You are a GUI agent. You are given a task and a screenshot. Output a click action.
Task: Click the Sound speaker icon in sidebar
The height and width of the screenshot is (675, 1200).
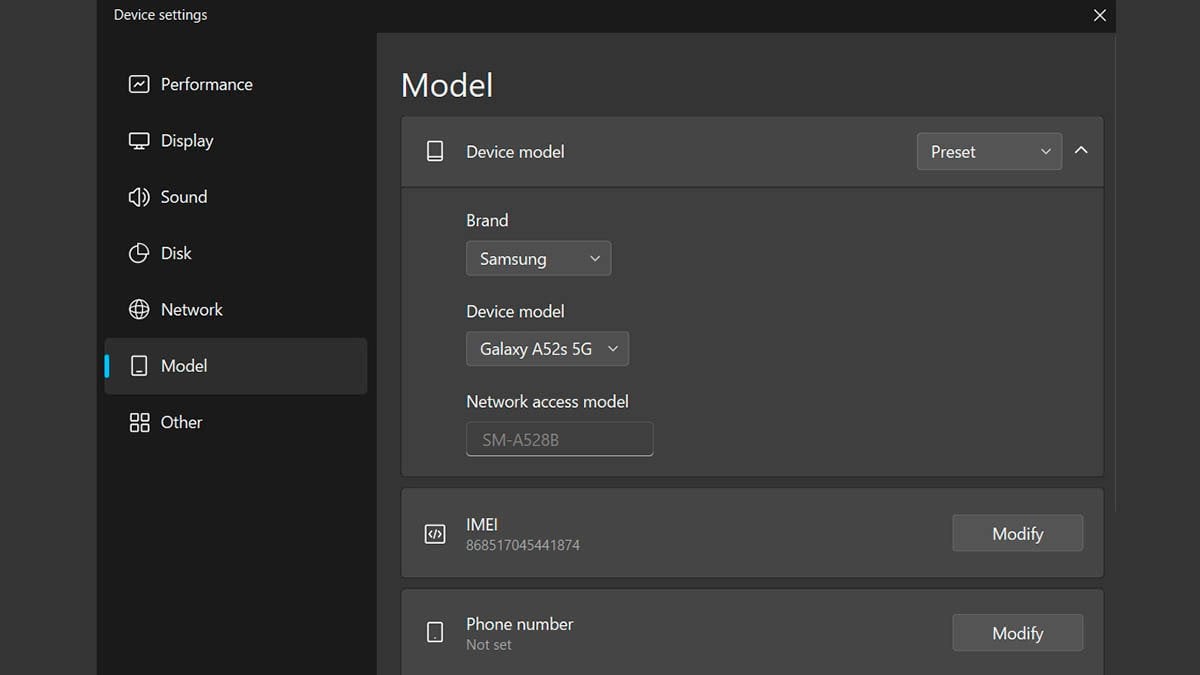click(x=139, y=197)
